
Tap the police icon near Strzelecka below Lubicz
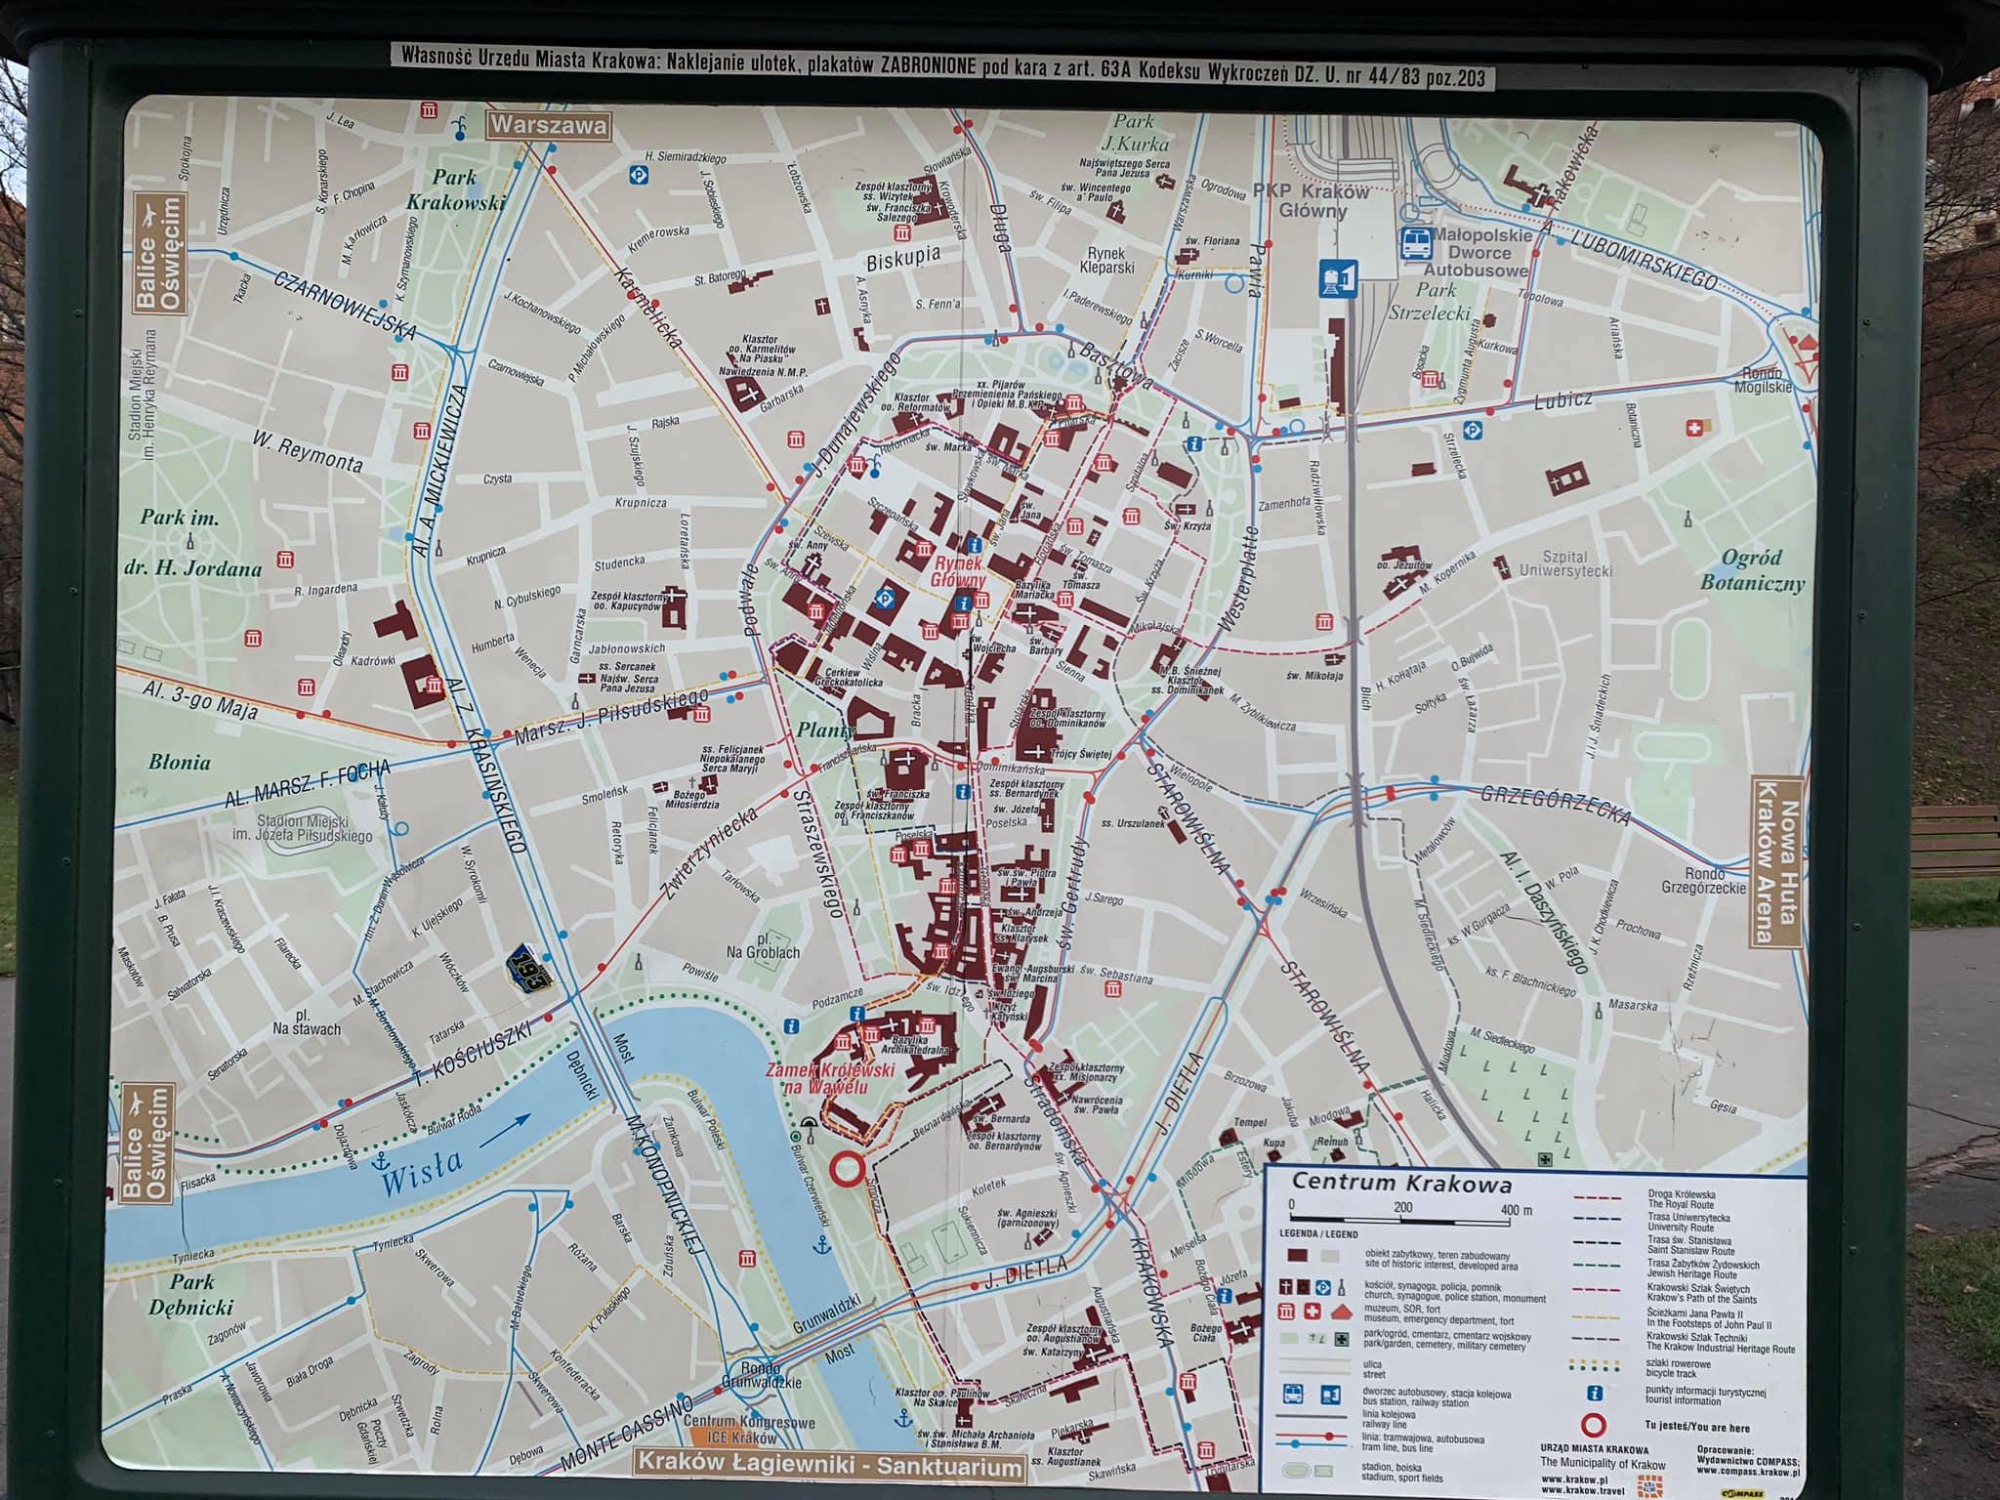(x=1472, y=431)
